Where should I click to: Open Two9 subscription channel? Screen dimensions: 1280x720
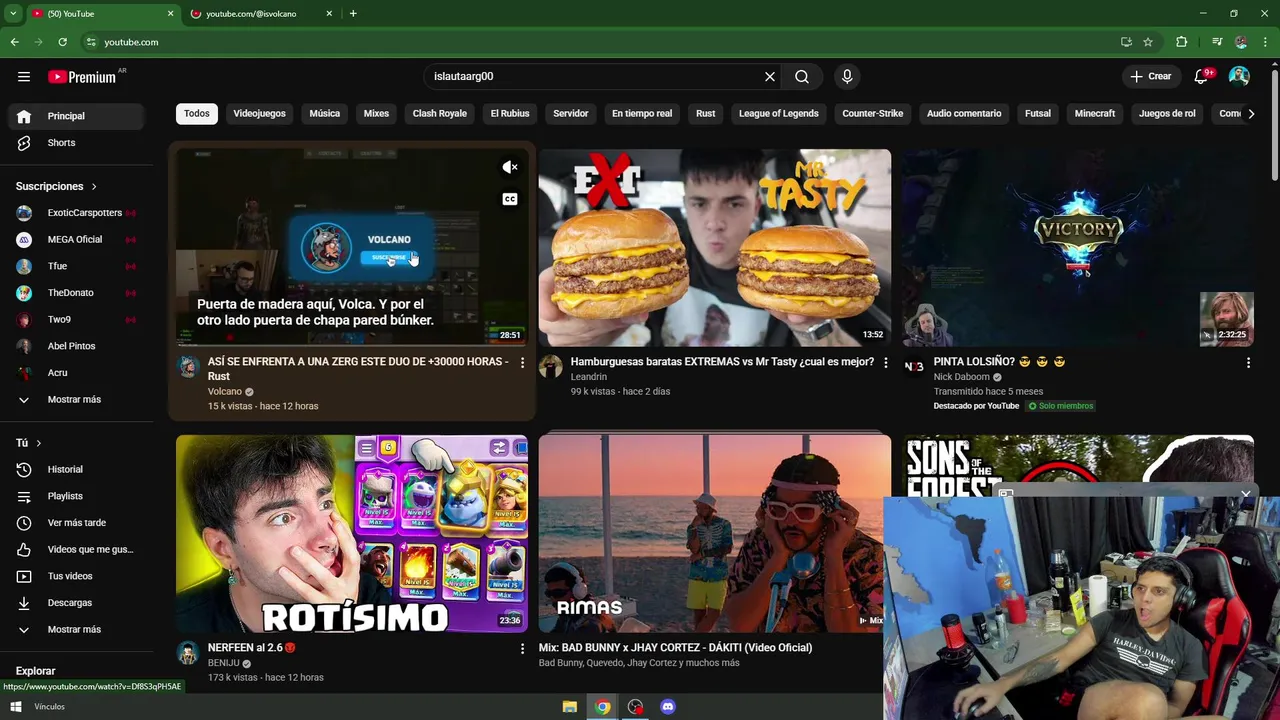pyautogui.click(x=77, y=320)
